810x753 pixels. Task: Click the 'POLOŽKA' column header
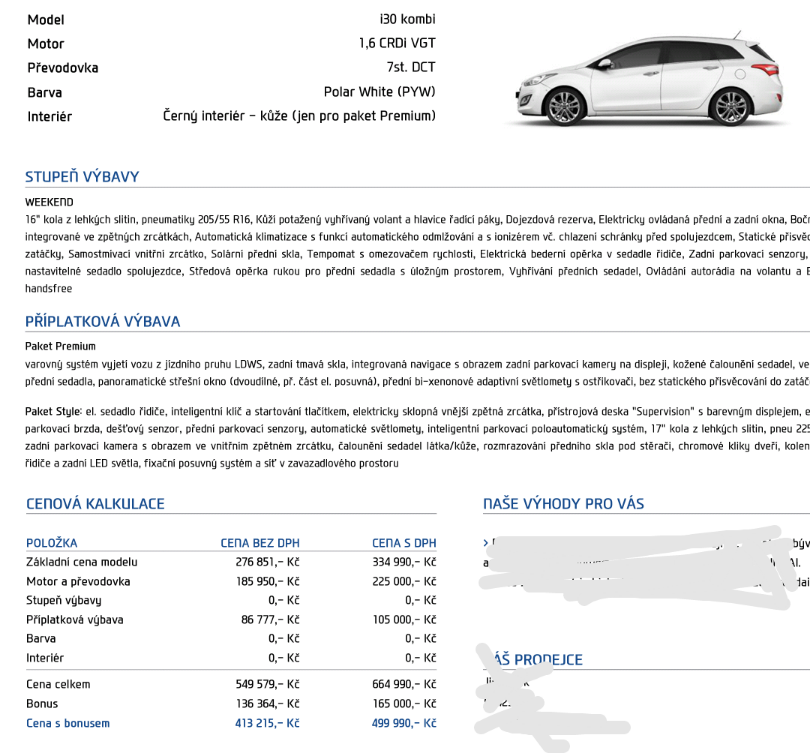pyautogui.click(x=52, y=543)
